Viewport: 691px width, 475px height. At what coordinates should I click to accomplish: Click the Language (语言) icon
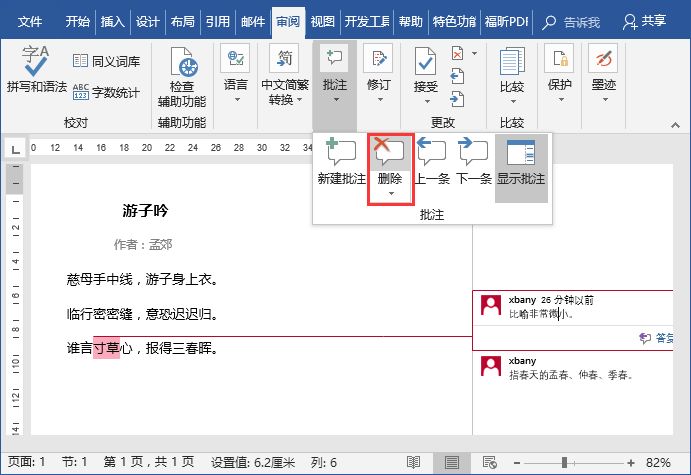click(x=235, y=58)
